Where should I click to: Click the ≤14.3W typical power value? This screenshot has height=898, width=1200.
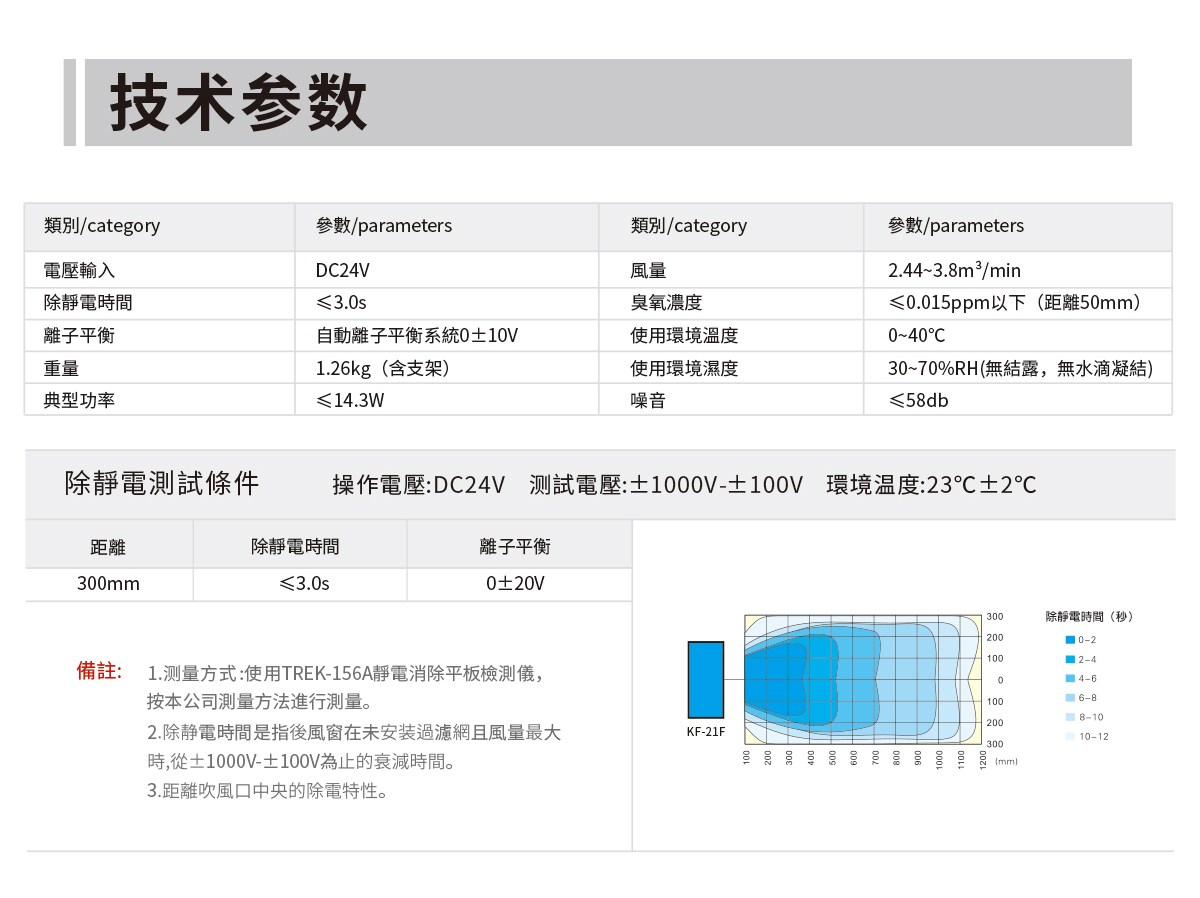click(x=350, y=401)
